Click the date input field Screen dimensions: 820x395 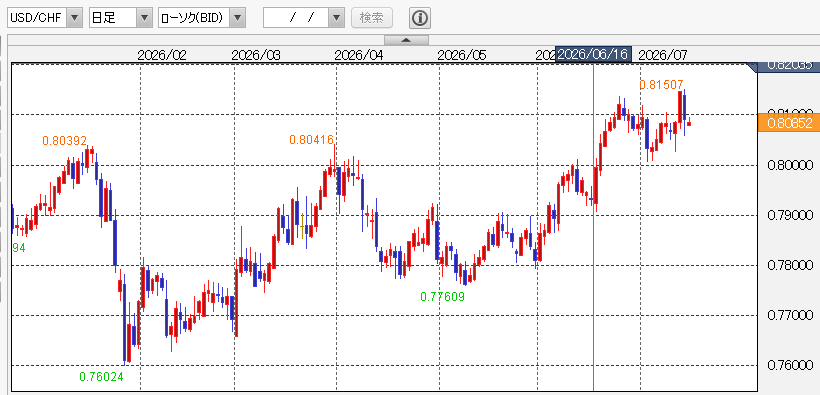coord(297,18)
